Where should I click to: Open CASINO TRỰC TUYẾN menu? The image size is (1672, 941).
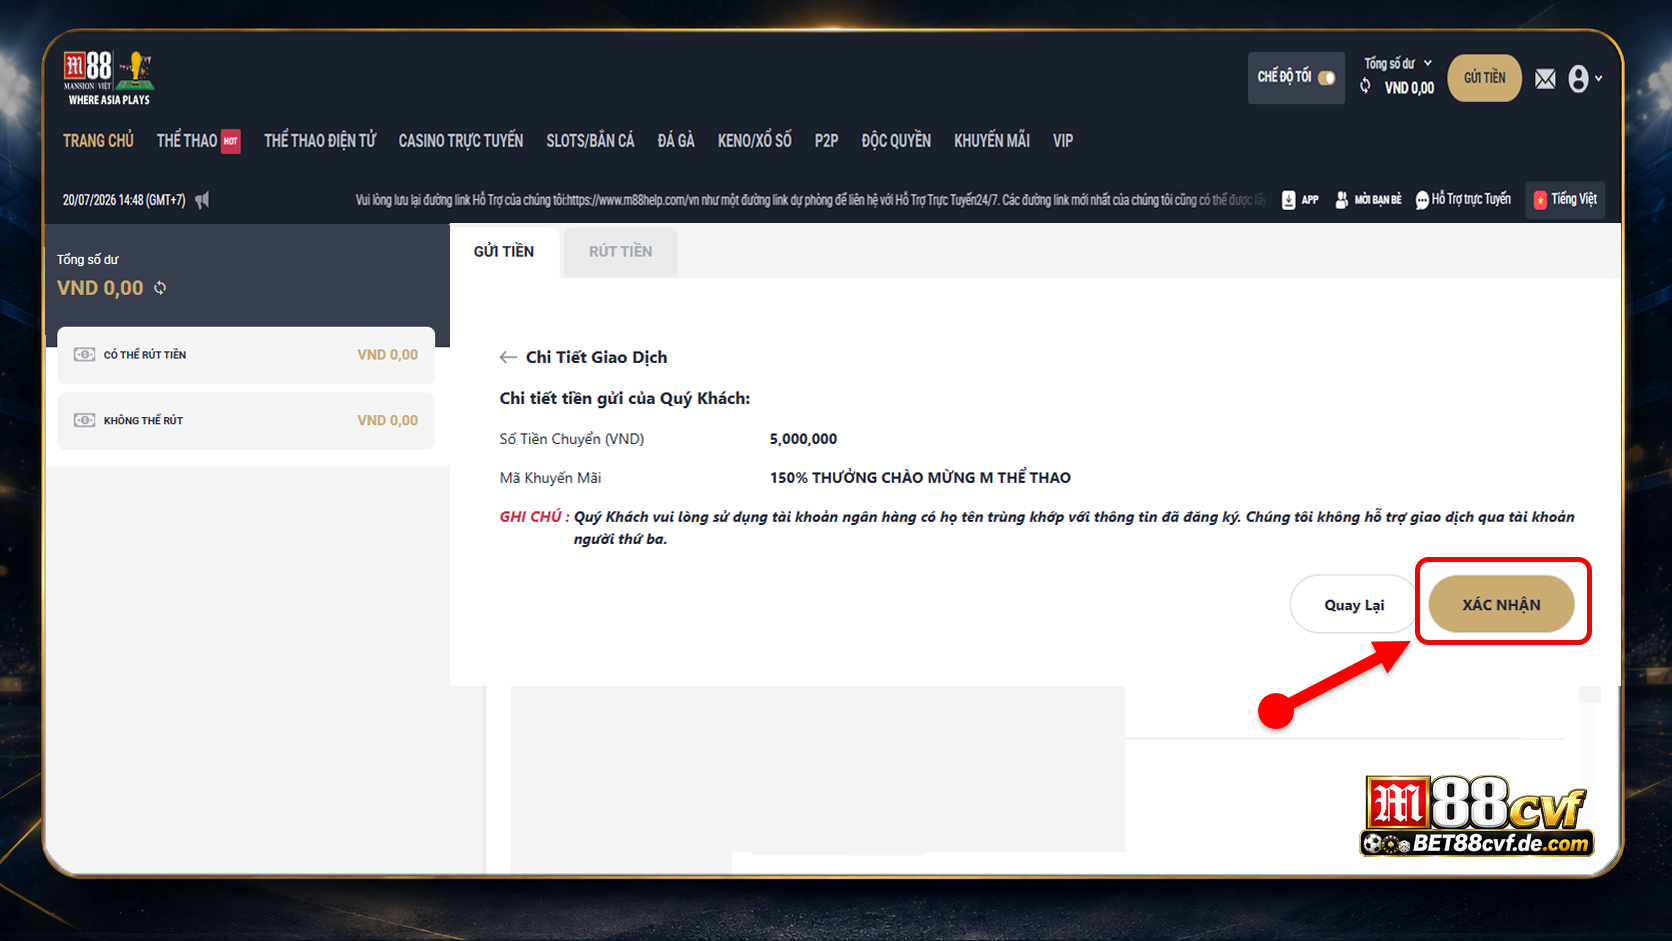click(x=461, y=141)
